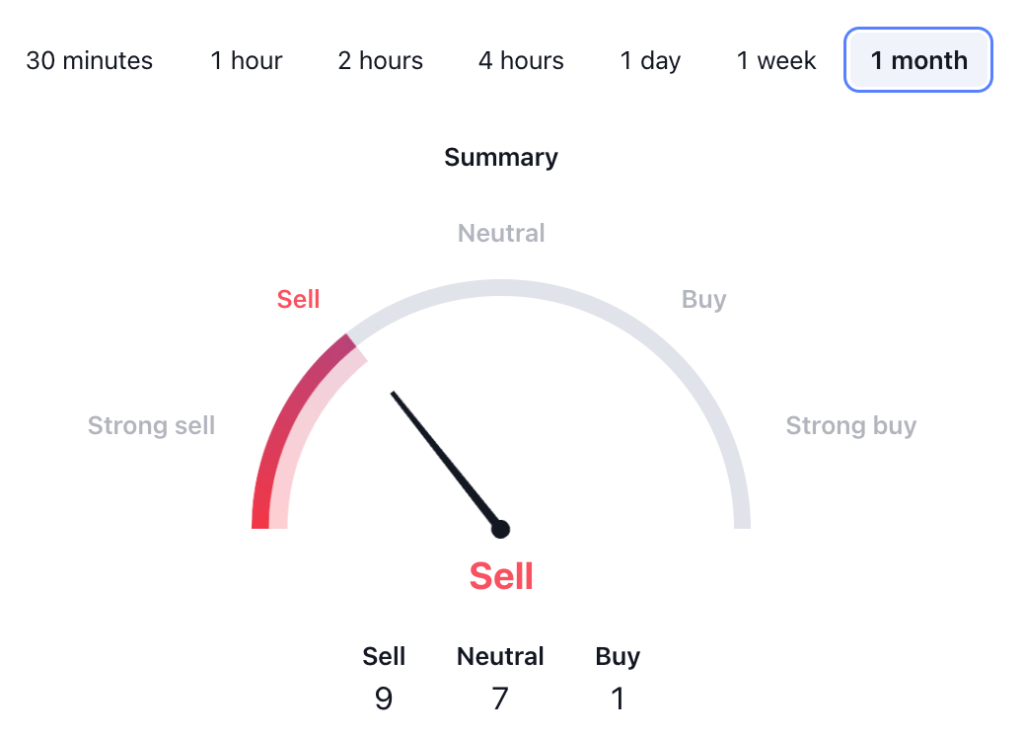Open the 4 hours tab
The height and width of the screenshot is (734, 1024).
pos(520,60)
